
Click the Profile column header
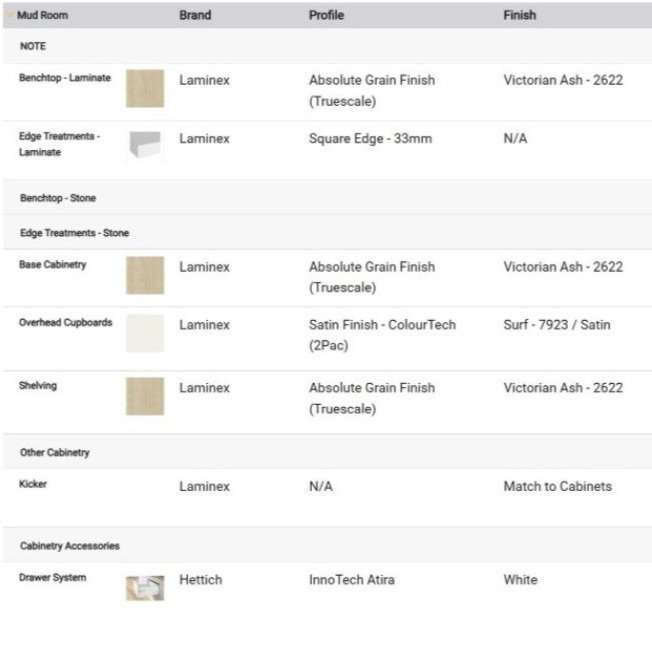pos(326,15)
